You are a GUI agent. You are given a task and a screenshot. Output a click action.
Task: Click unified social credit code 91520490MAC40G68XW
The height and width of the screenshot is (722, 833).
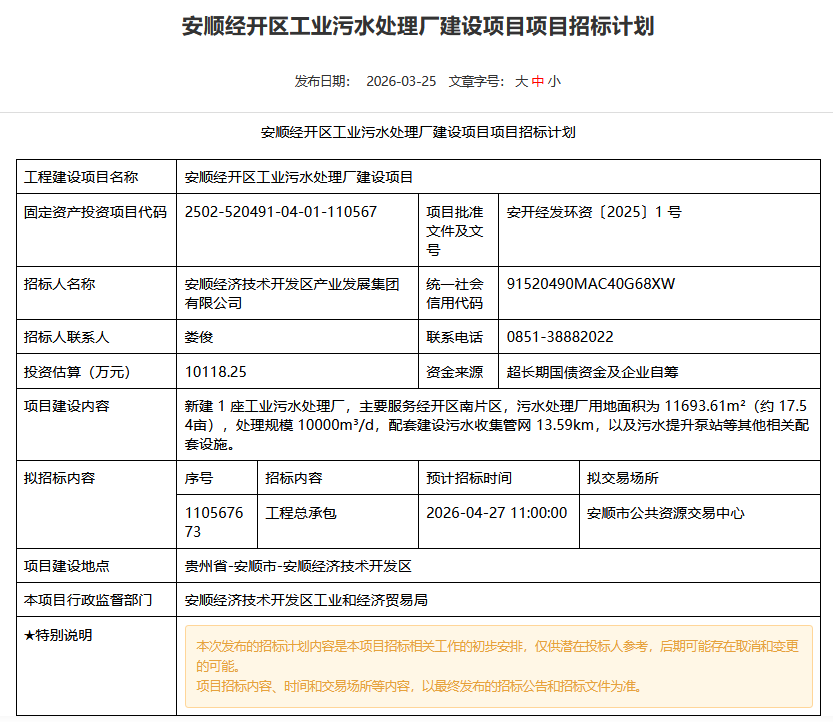tap(591, 284)
